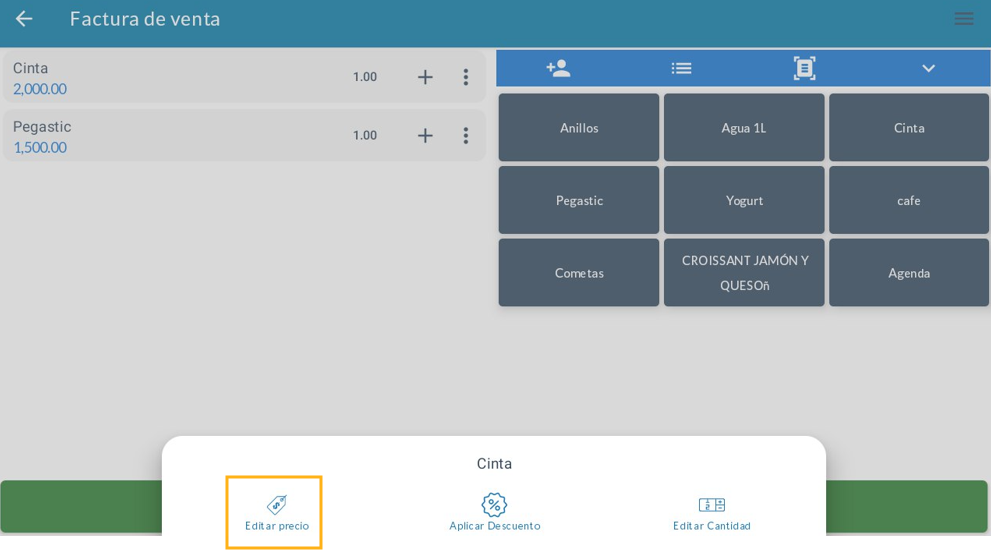Add CROISSANT JAMÓN Y QUESO product

click(744, 272)
